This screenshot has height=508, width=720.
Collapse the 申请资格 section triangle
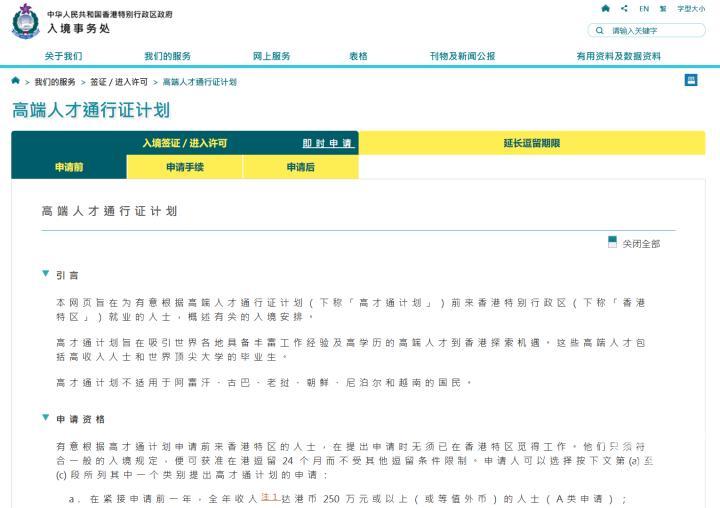(45, 418)
